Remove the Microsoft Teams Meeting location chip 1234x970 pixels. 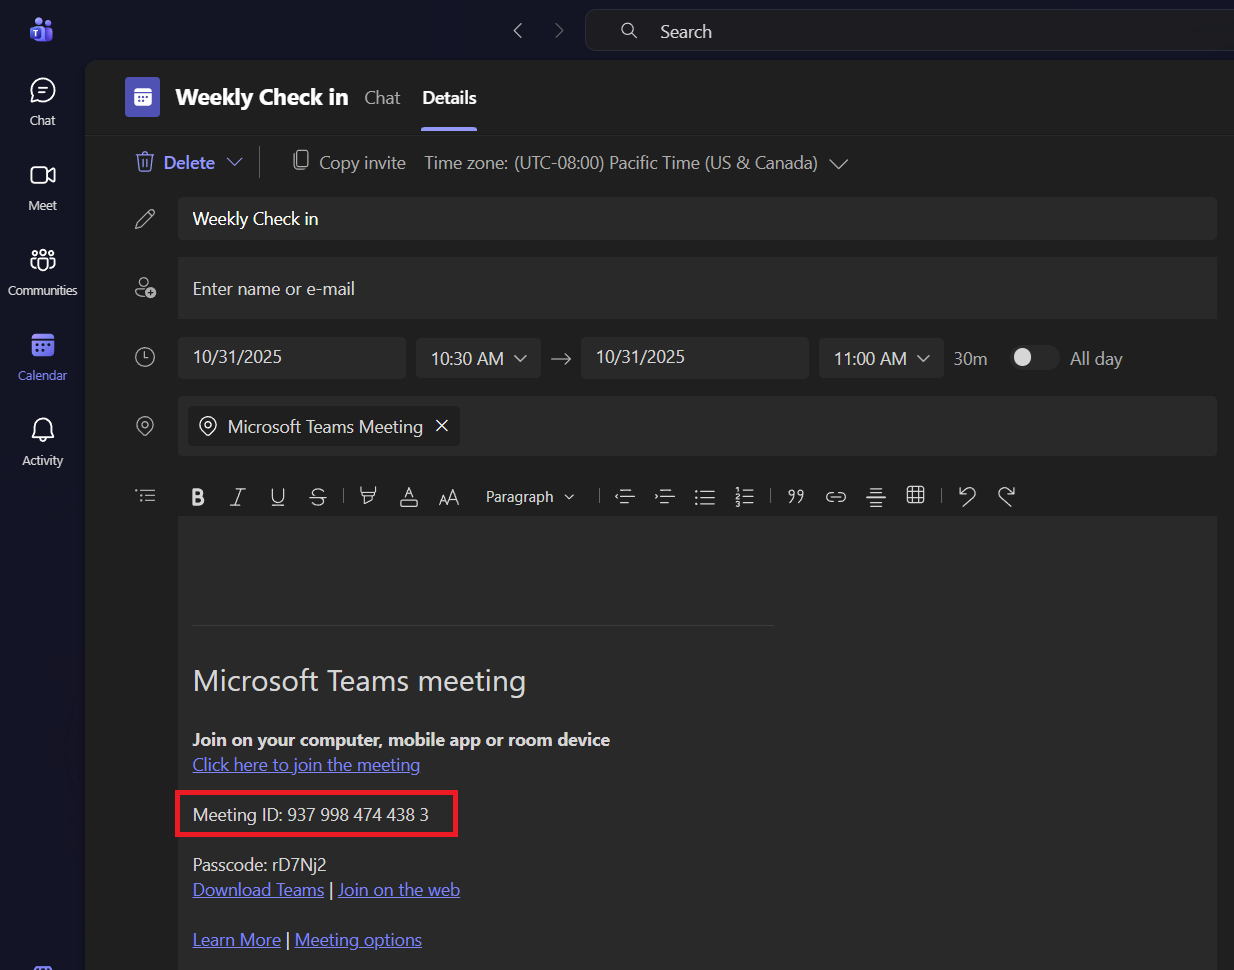point(442,426)
